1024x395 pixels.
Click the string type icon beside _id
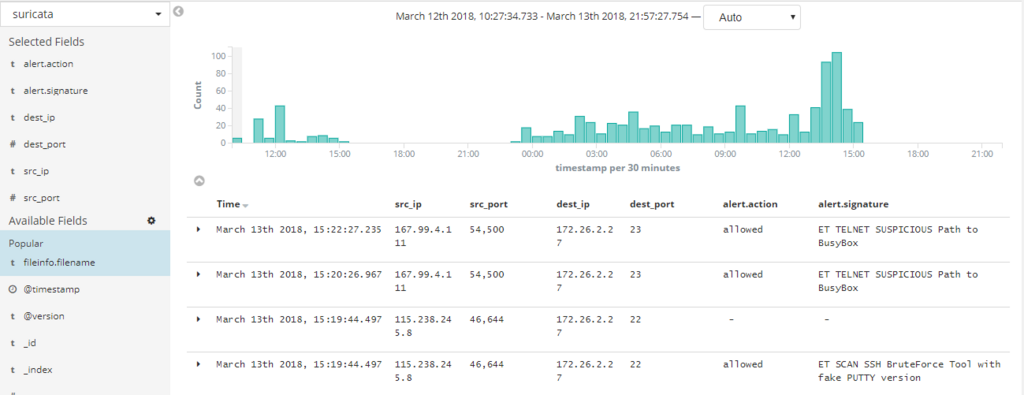(x=12, y=343)
